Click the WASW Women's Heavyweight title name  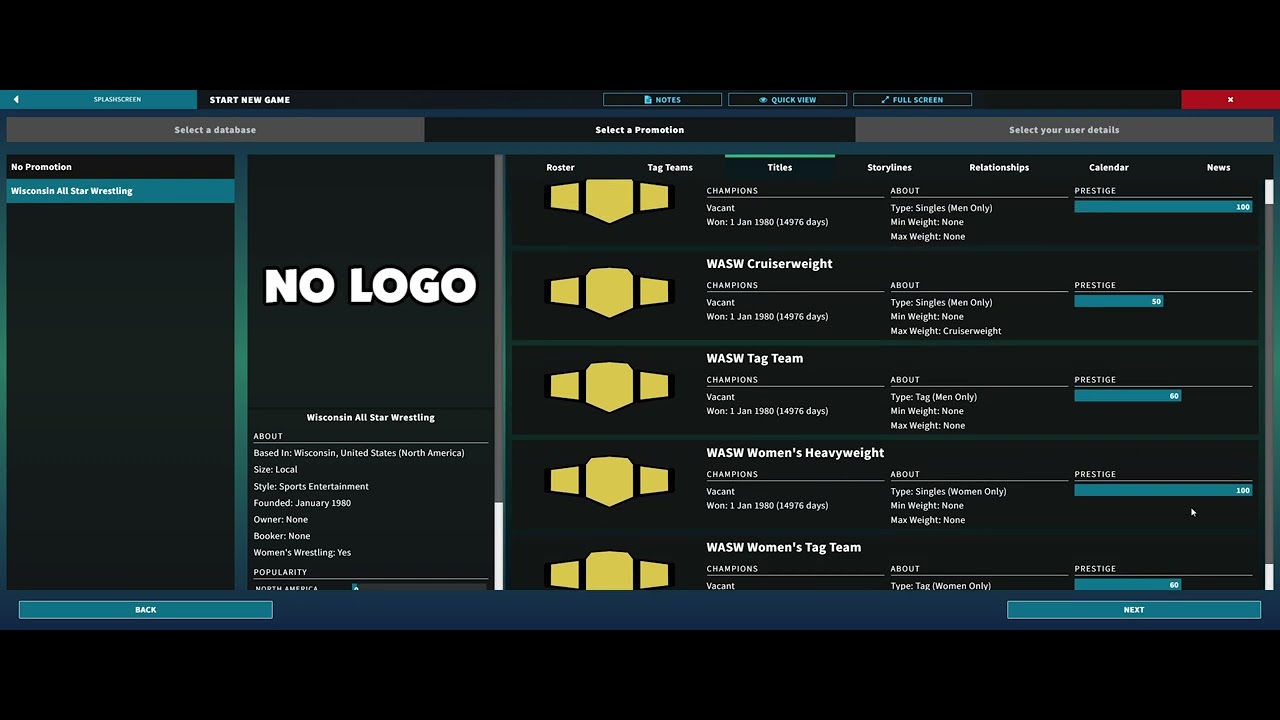click(x=795, y=453)
